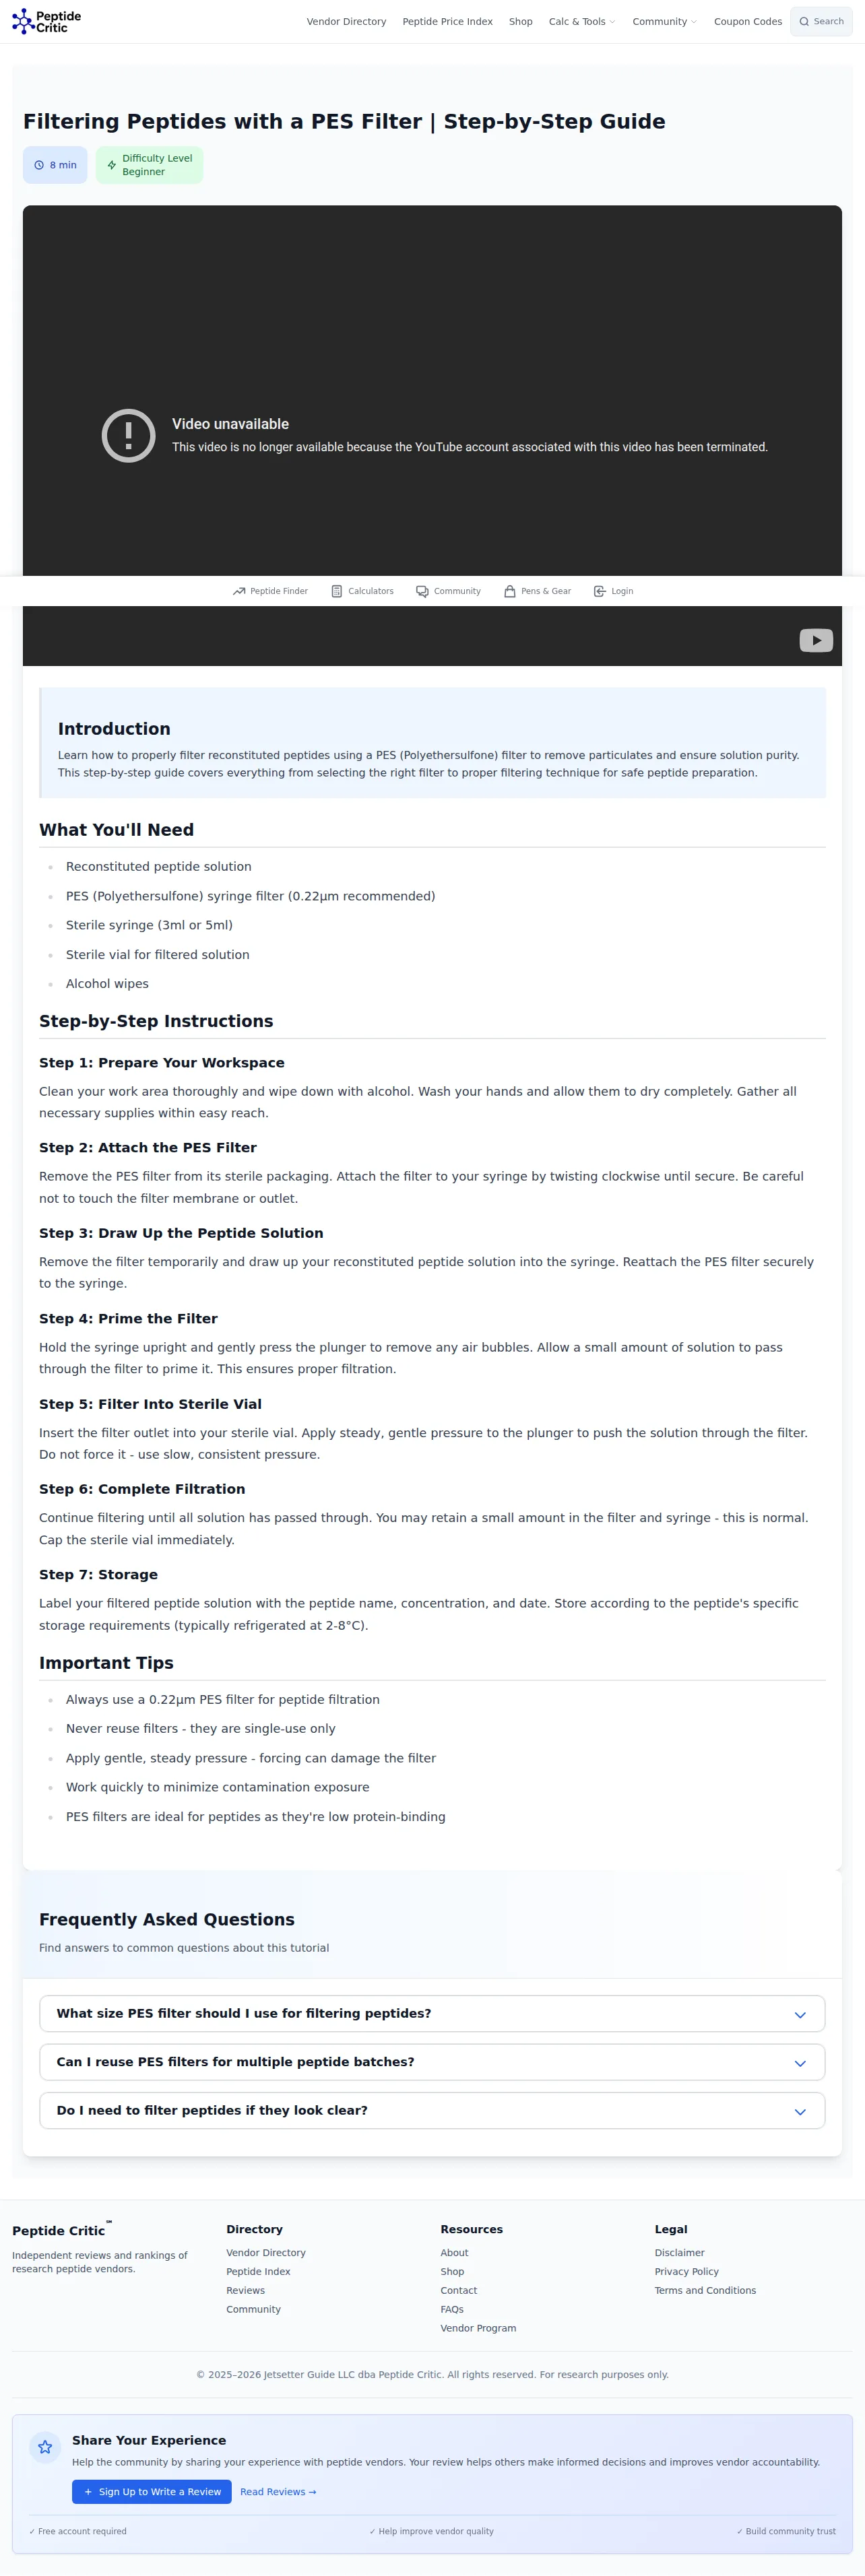Expand 'Do I need to filter peptides' question
The width and height of the screenshot is (865, 2576).
(432, 2110)
